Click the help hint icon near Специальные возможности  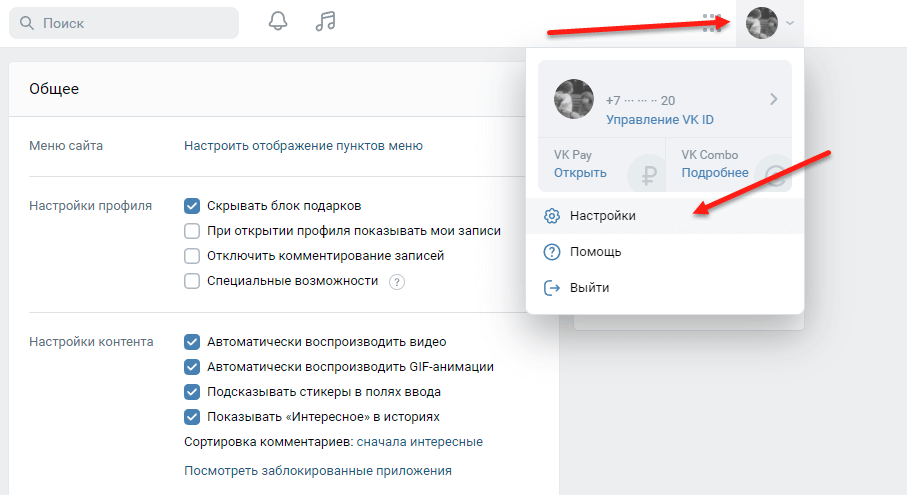click(x=397, y=282)
